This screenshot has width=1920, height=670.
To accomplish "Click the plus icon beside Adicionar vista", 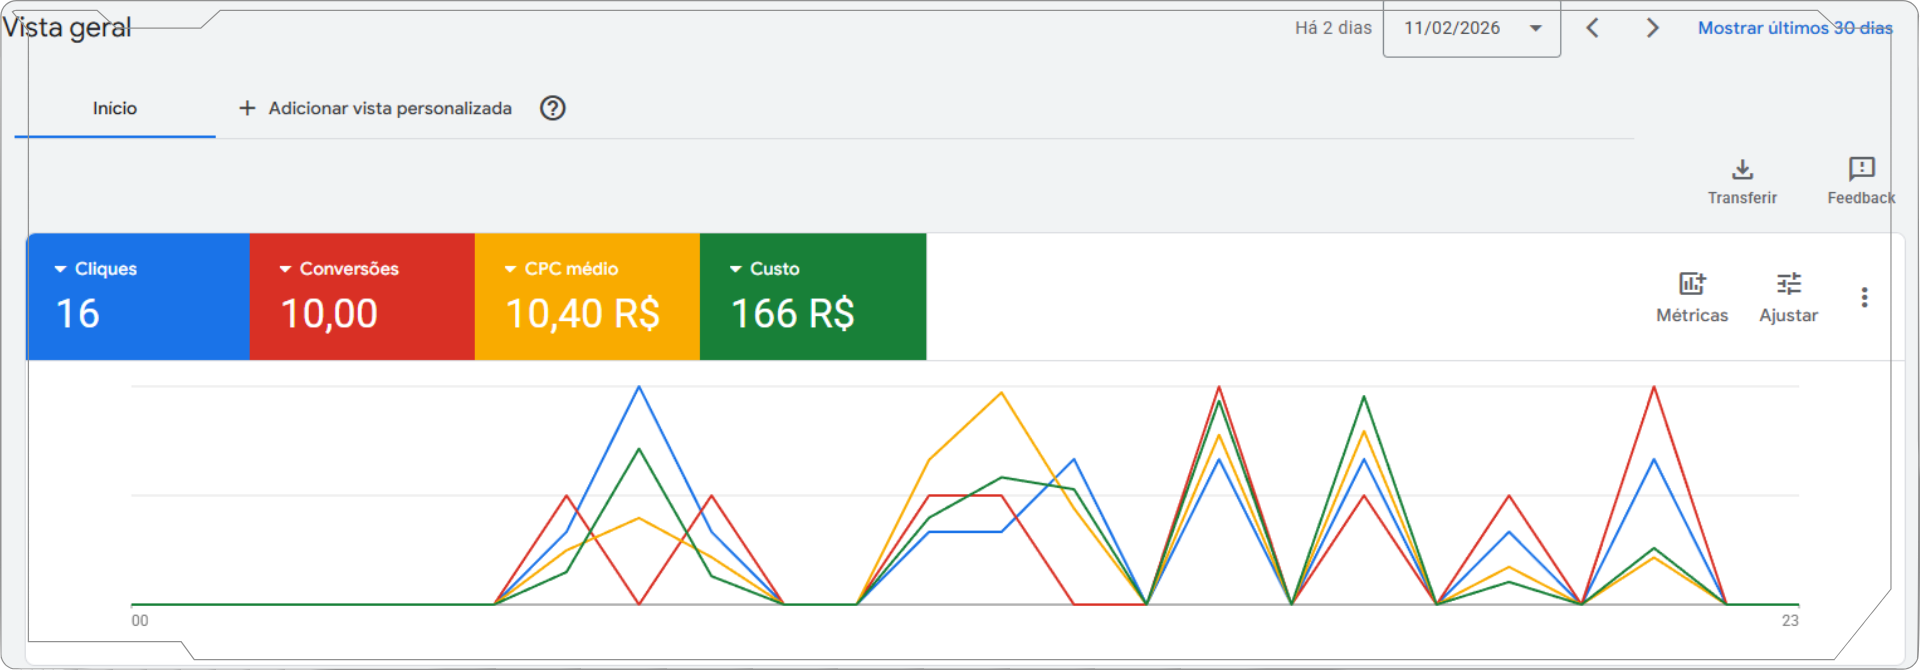I will 247,108.
